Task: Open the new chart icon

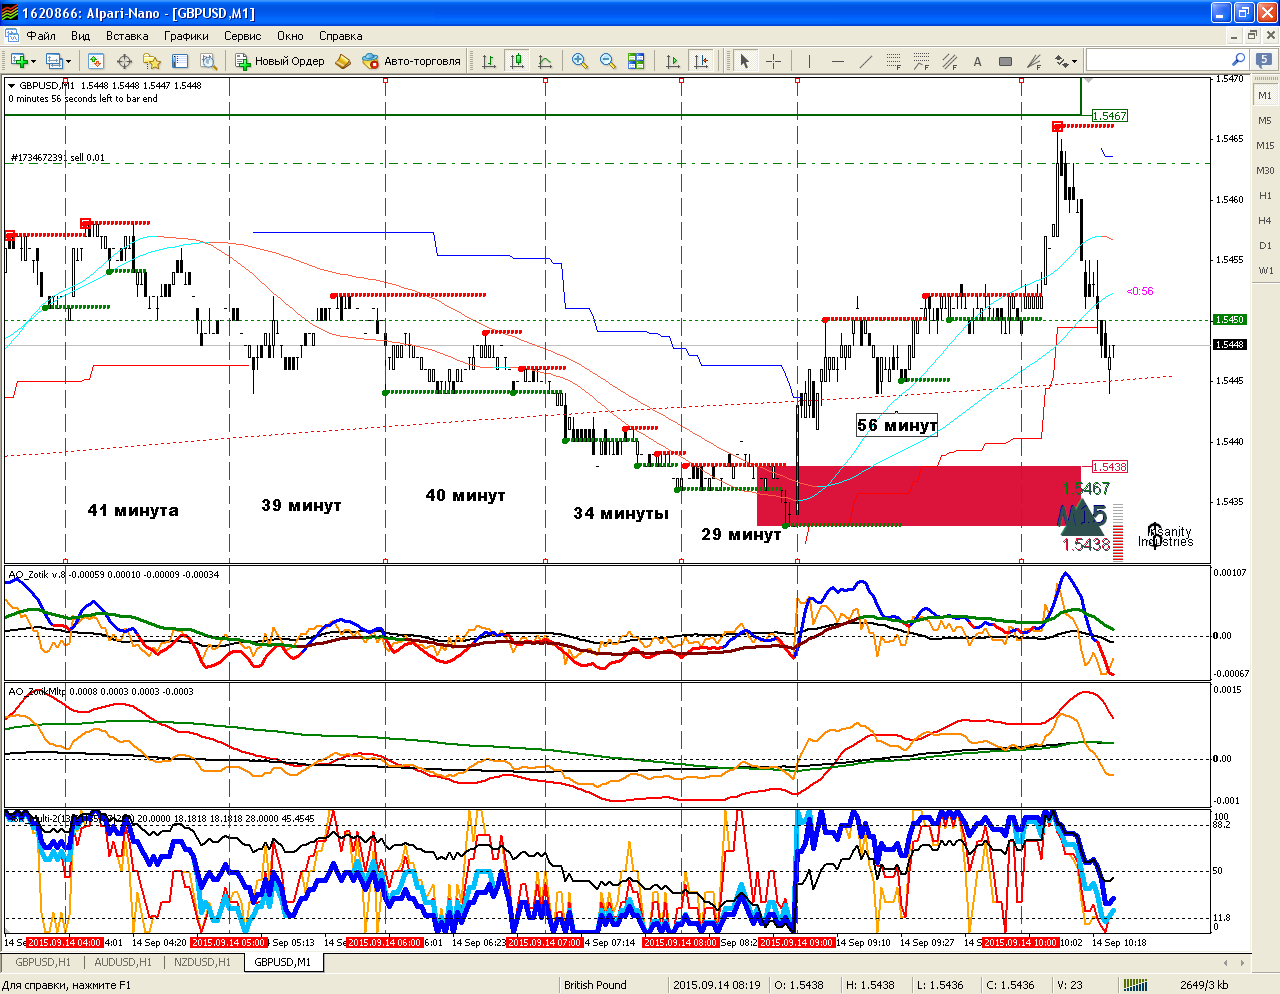Action: tap(19, 61)
